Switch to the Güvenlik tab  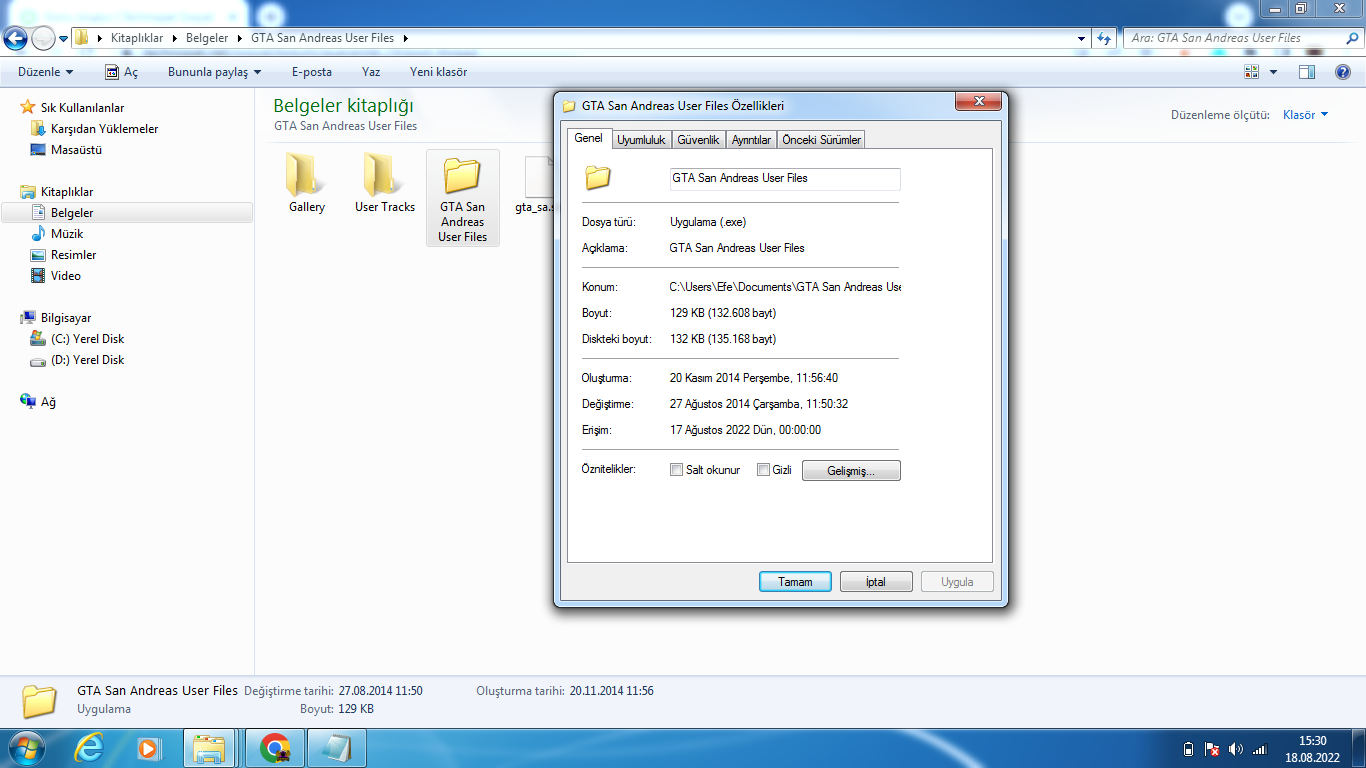coord(698,140)
